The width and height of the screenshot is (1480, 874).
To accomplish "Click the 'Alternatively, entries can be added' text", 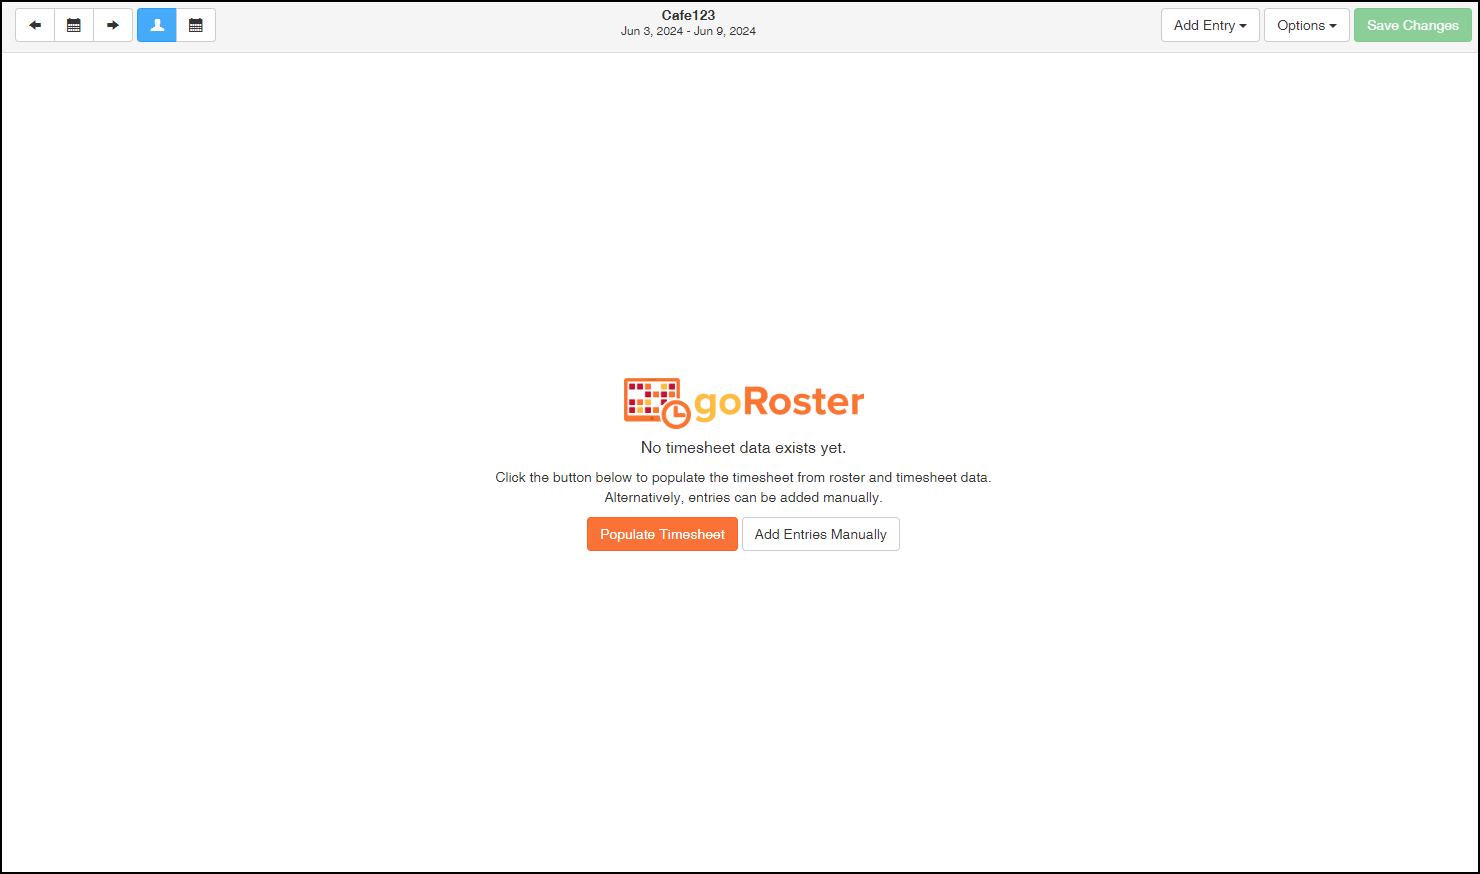I will [x=743, y=497].
